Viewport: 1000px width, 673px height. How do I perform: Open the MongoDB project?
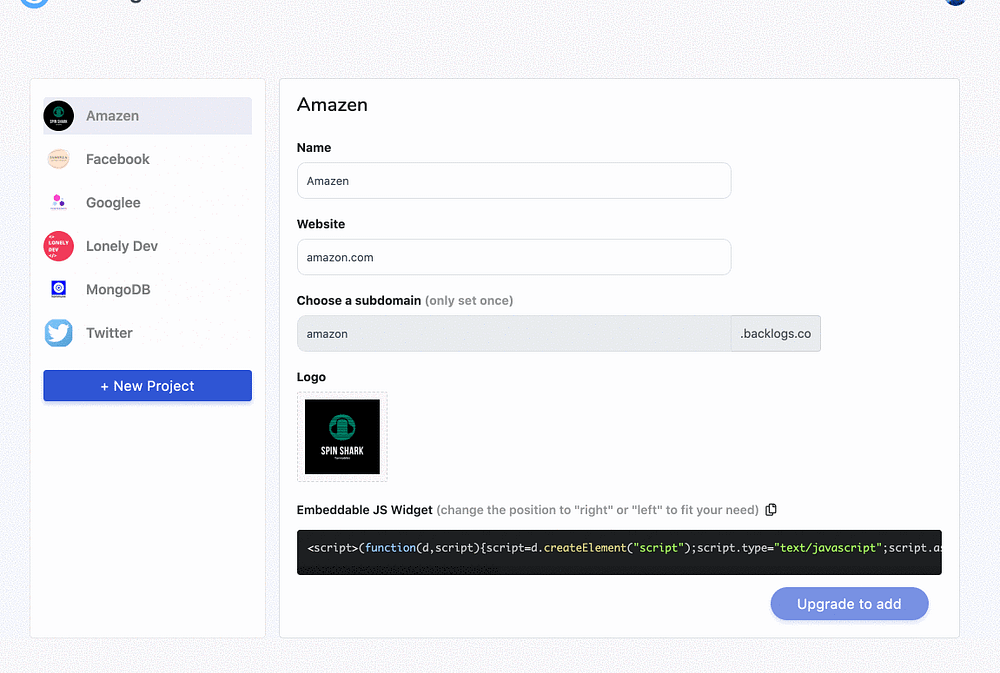(147, 290)
